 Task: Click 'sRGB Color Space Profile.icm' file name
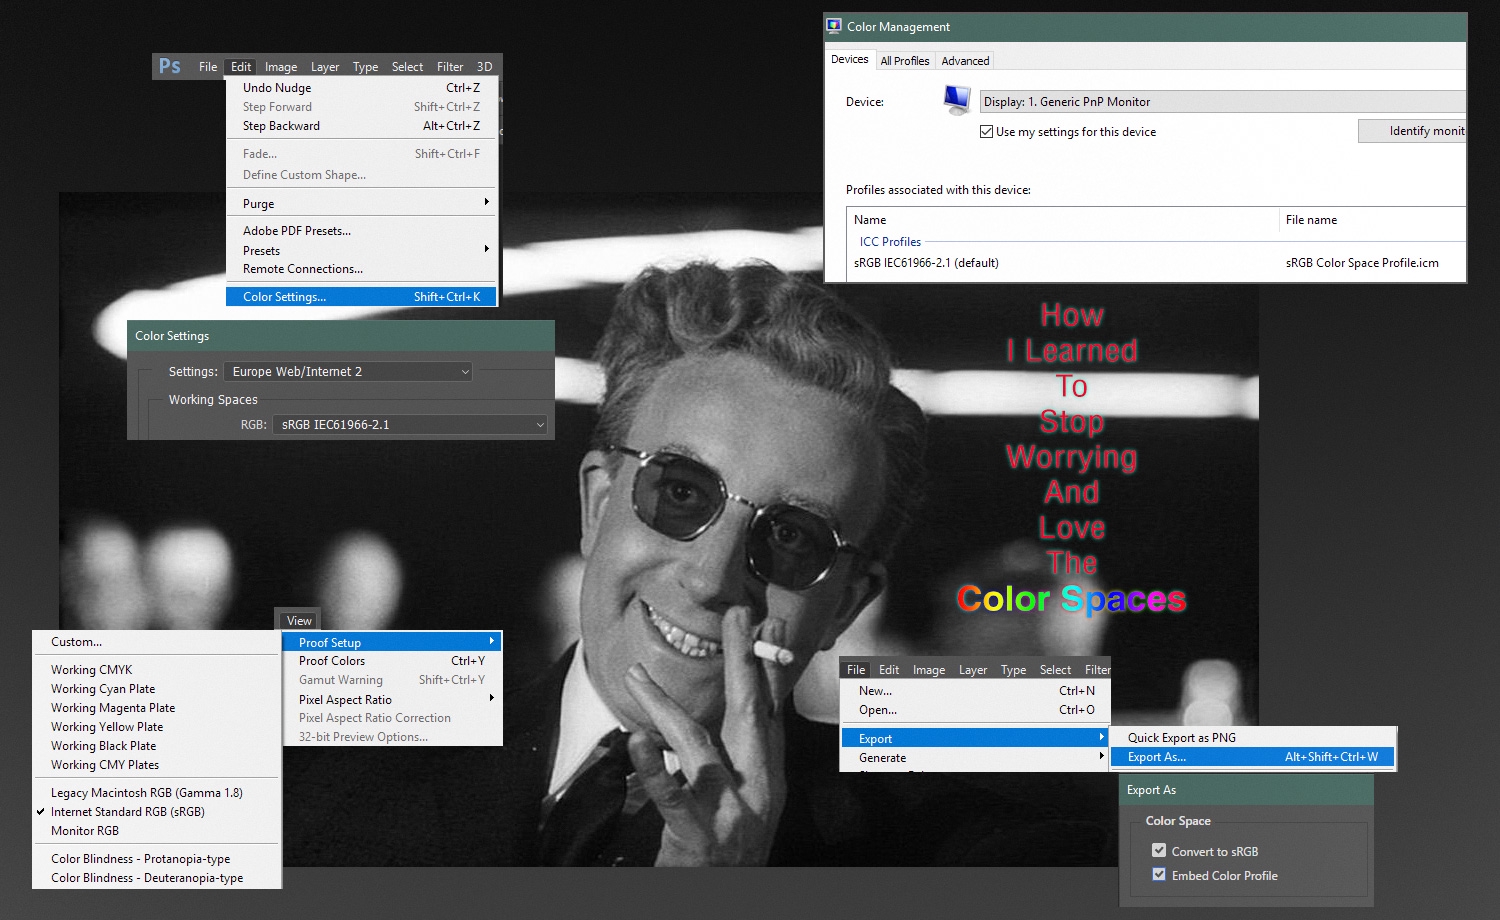[1362, 263]
